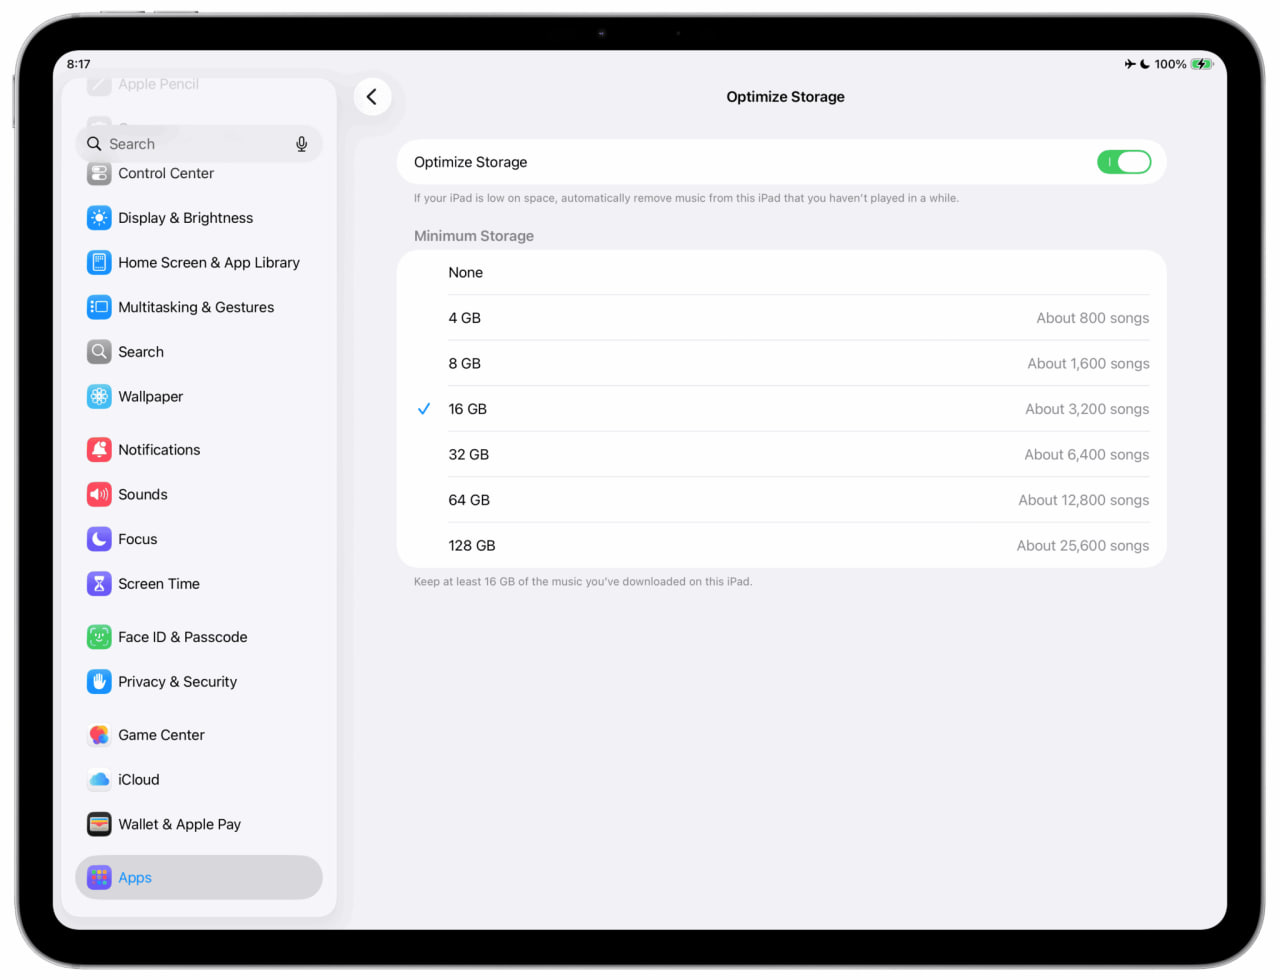Screen dimensions: 1280x980
Task: Open the Face ID & Passcode icon
Action: 99,637
